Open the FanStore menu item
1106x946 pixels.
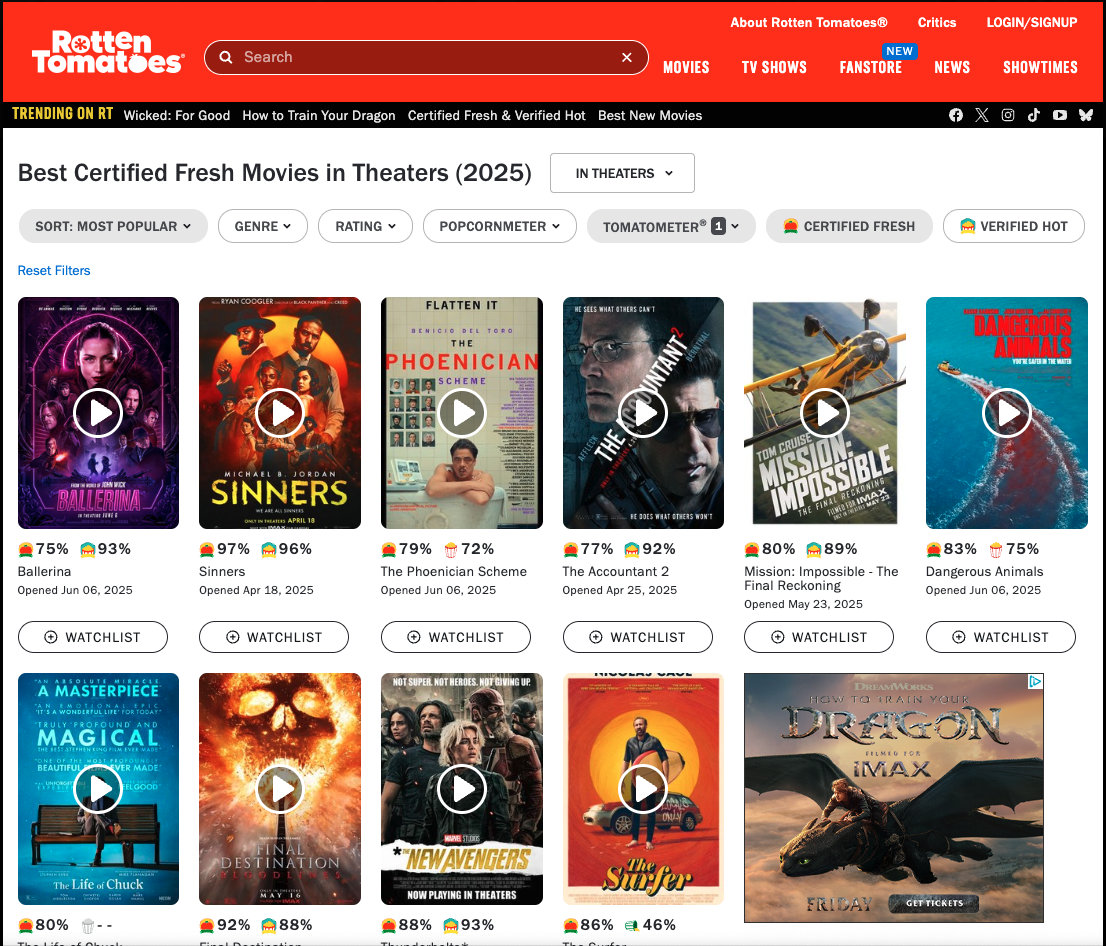pos(870,68)
